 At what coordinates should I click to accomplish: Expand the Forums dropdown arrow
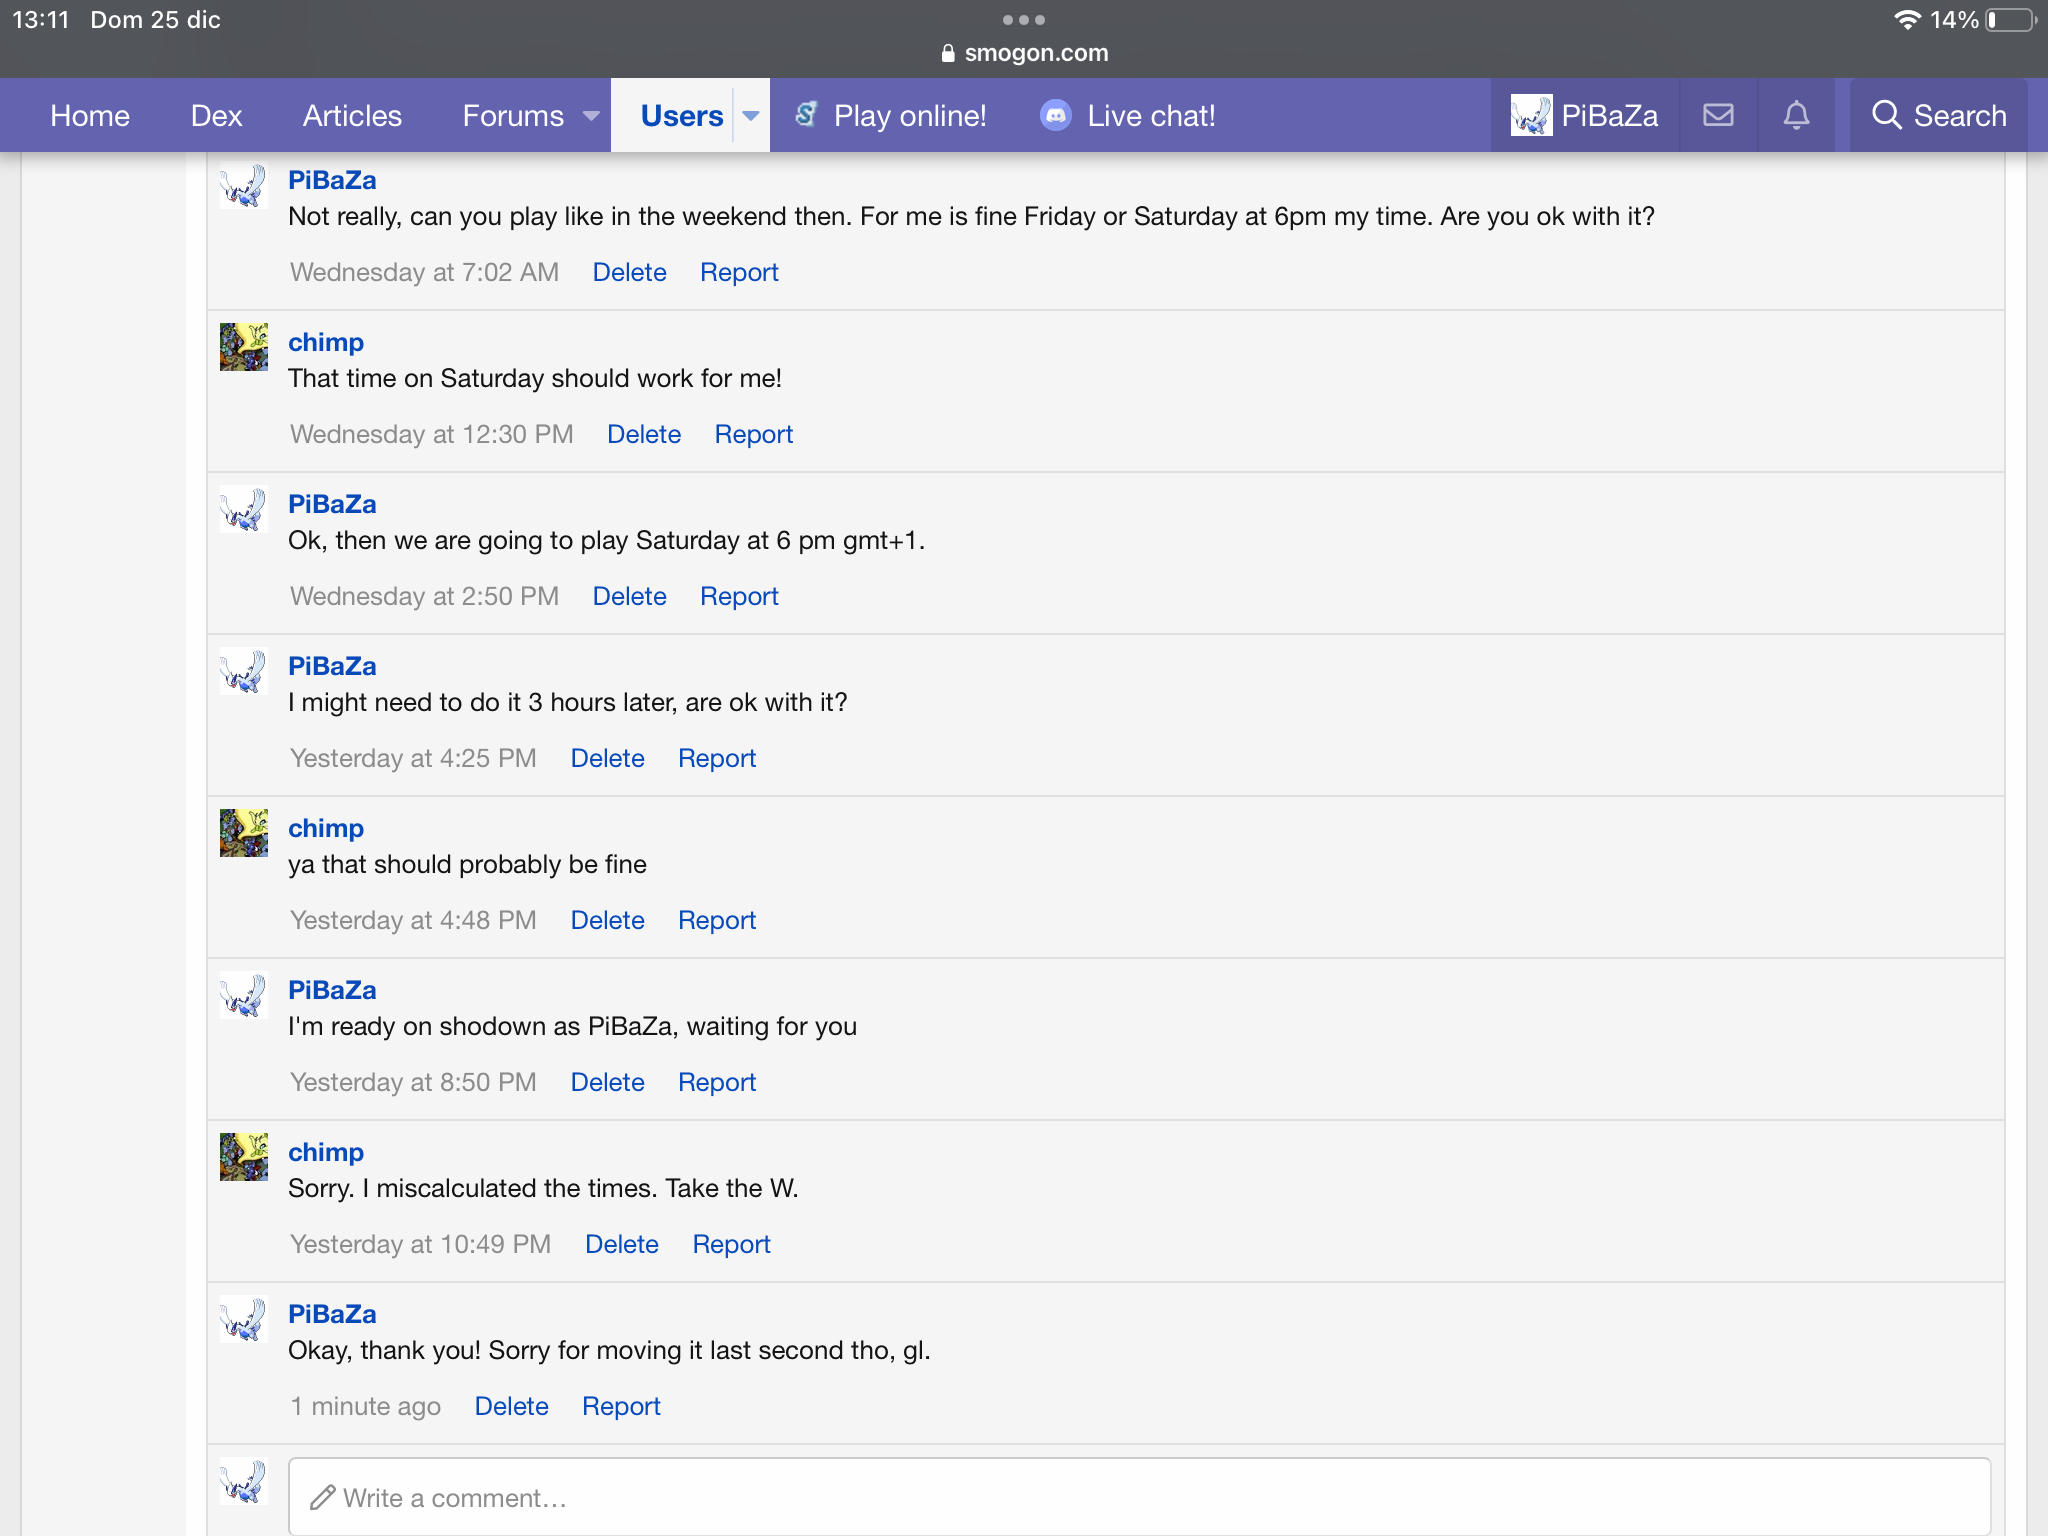[591, 116]
